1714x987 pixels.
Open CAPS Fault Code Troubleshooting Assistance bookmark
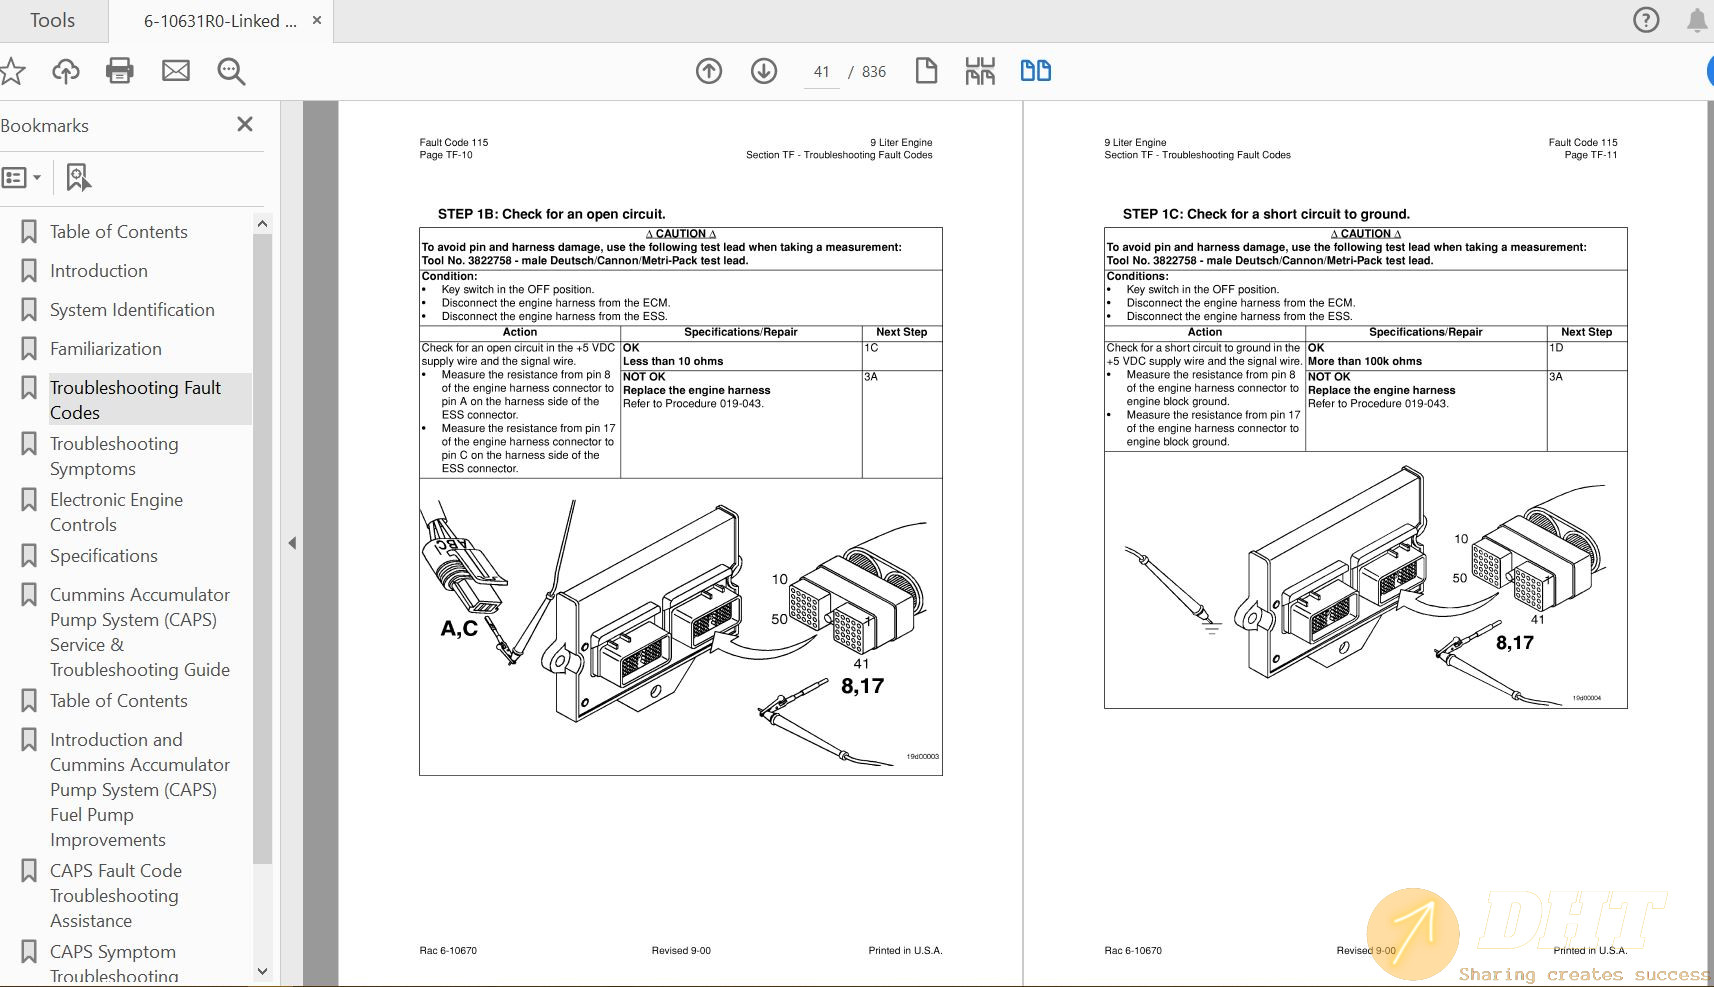click(x=116, y=896)
